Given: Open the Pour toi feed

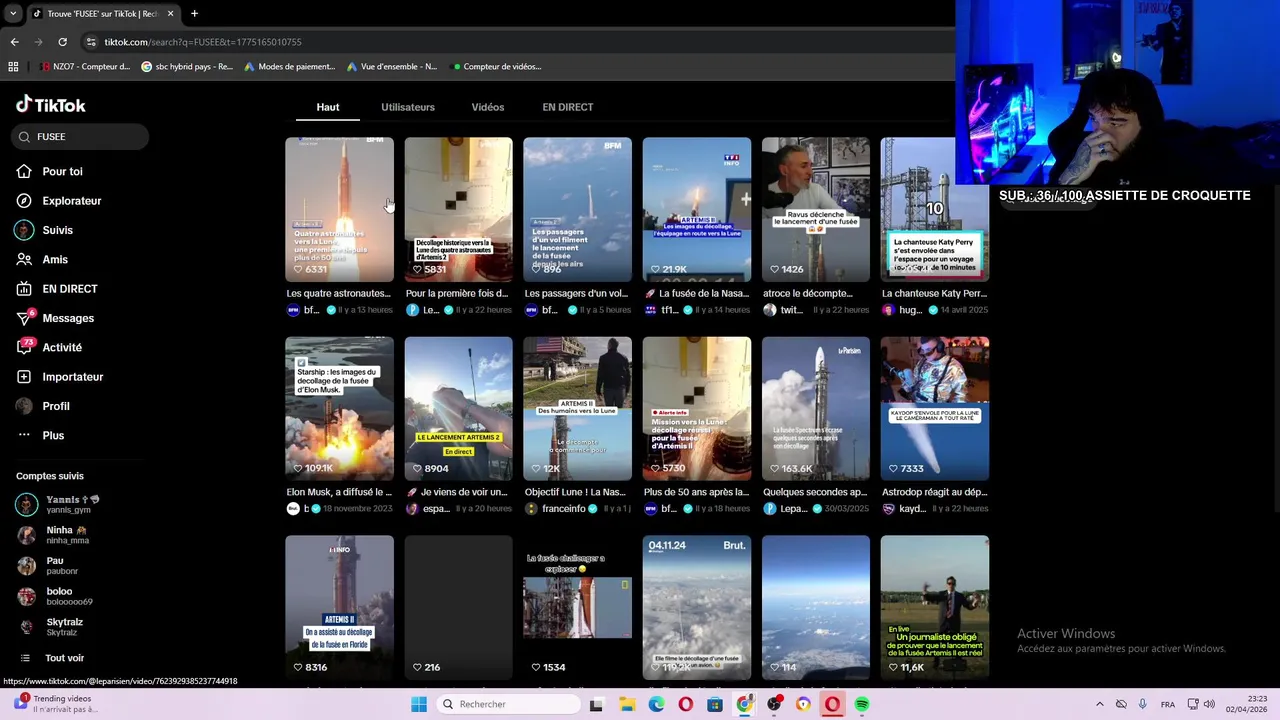Looking at the screenshot, I should click(50, 171).
